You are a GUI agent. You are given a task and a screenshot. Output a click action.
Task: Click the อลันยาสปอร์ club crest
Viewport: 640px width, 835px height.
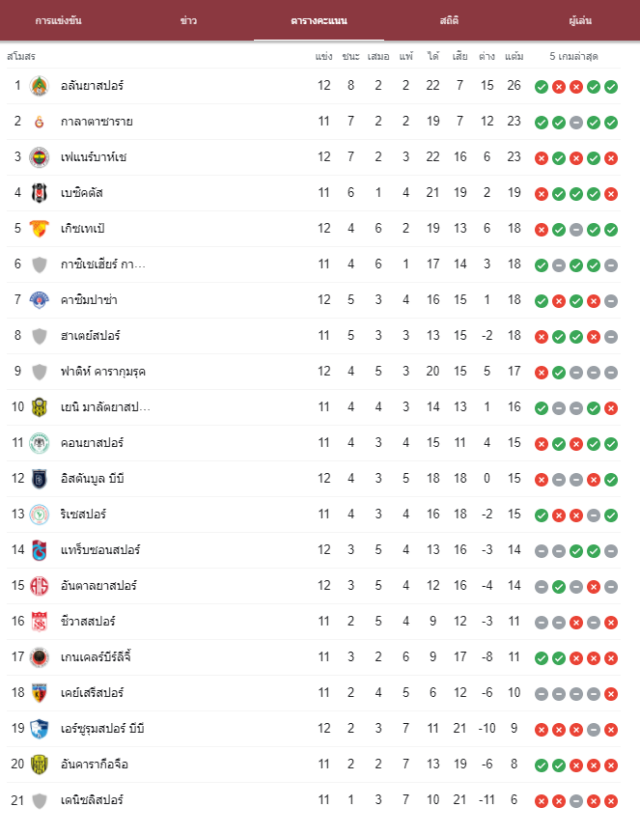tap(39, 86)
